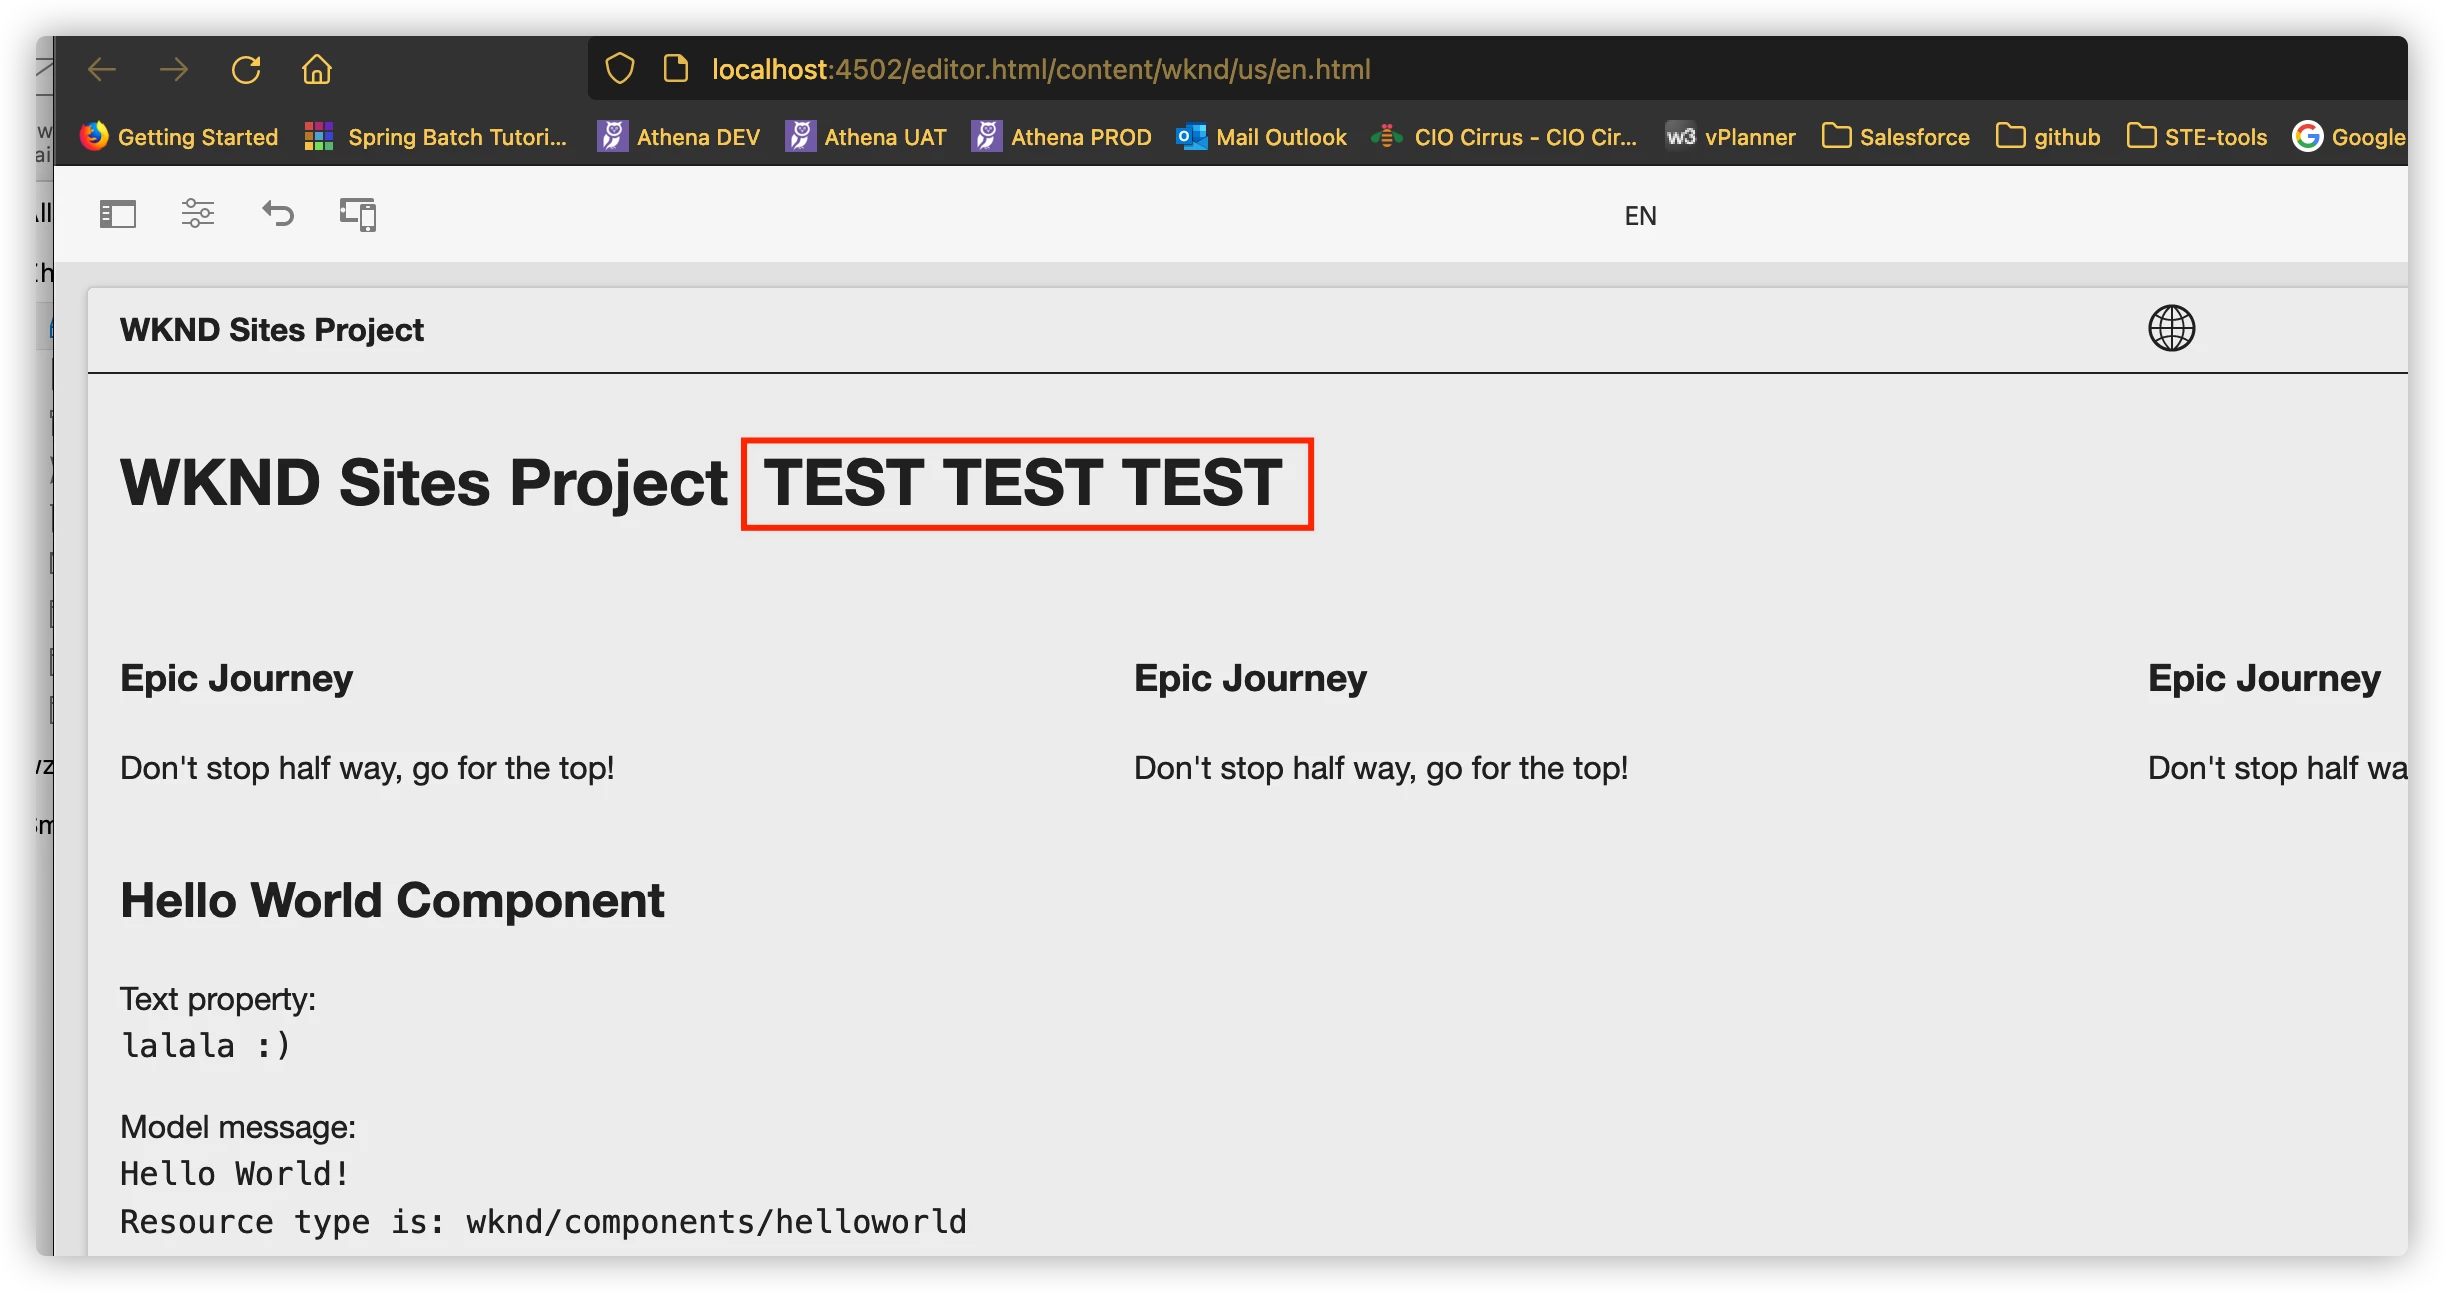Open the Athena DEV bookmark
Viewport: 2444px width, 1292px height.
coord(679,137)
